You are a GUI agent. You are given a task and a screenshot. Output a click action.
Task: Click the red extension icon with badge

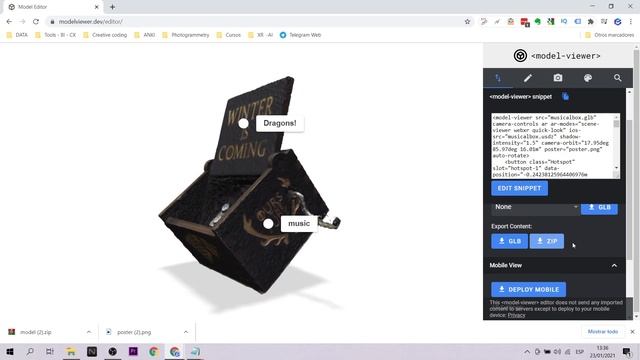pos(525,22)
